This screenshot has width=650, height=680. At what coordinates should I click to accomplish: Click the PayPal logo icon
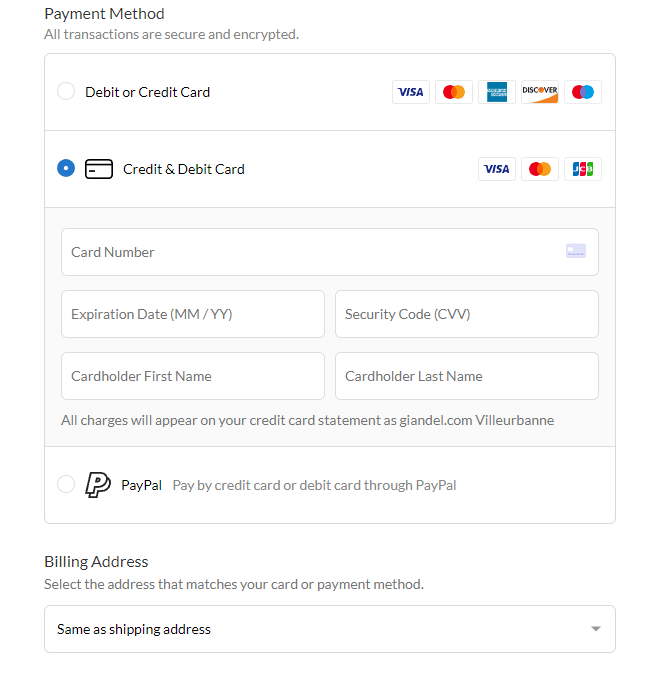point(98,484)
